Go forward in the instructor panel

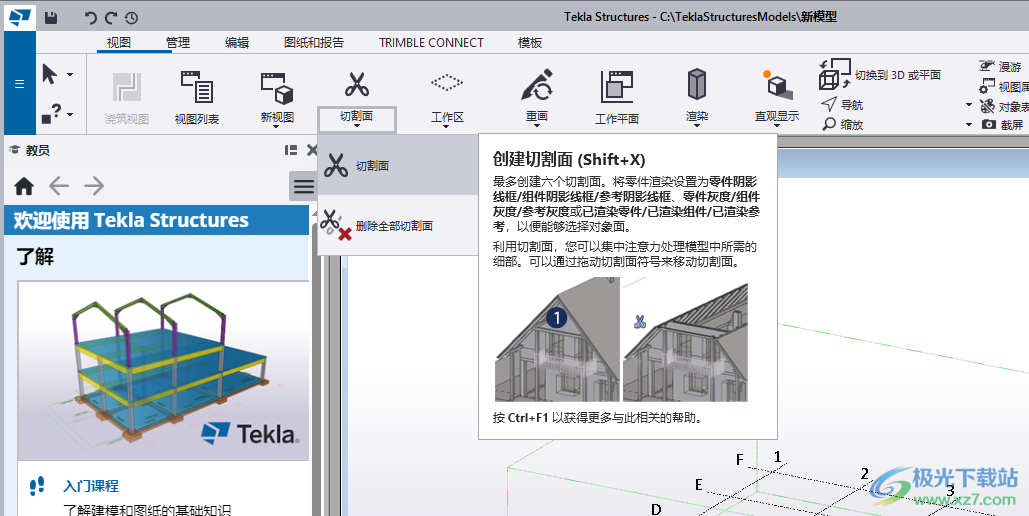click(x=94, y=186)
